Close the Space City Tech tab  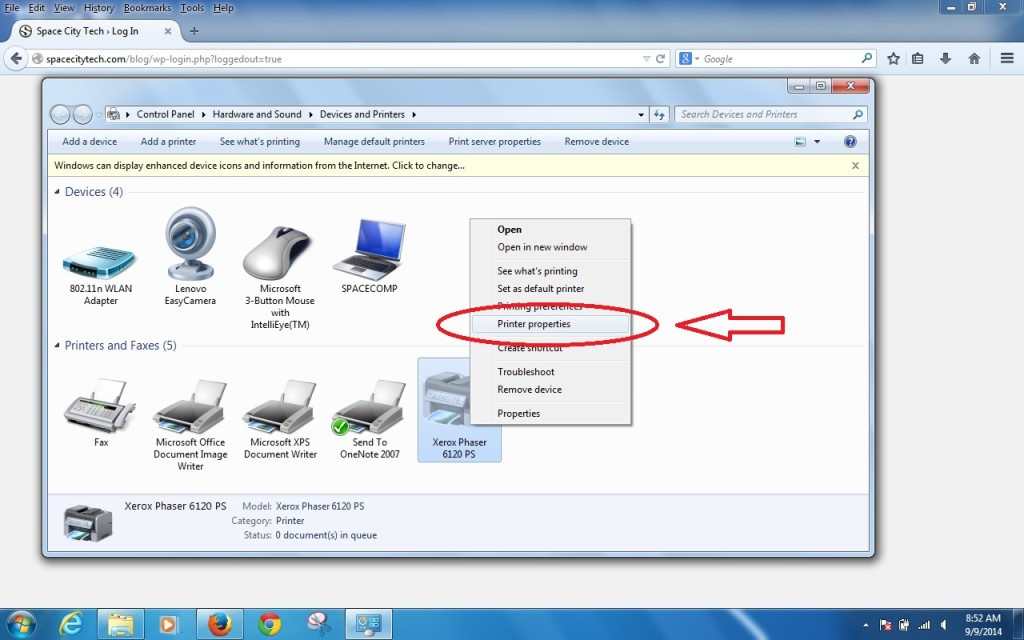pos(168,31)
